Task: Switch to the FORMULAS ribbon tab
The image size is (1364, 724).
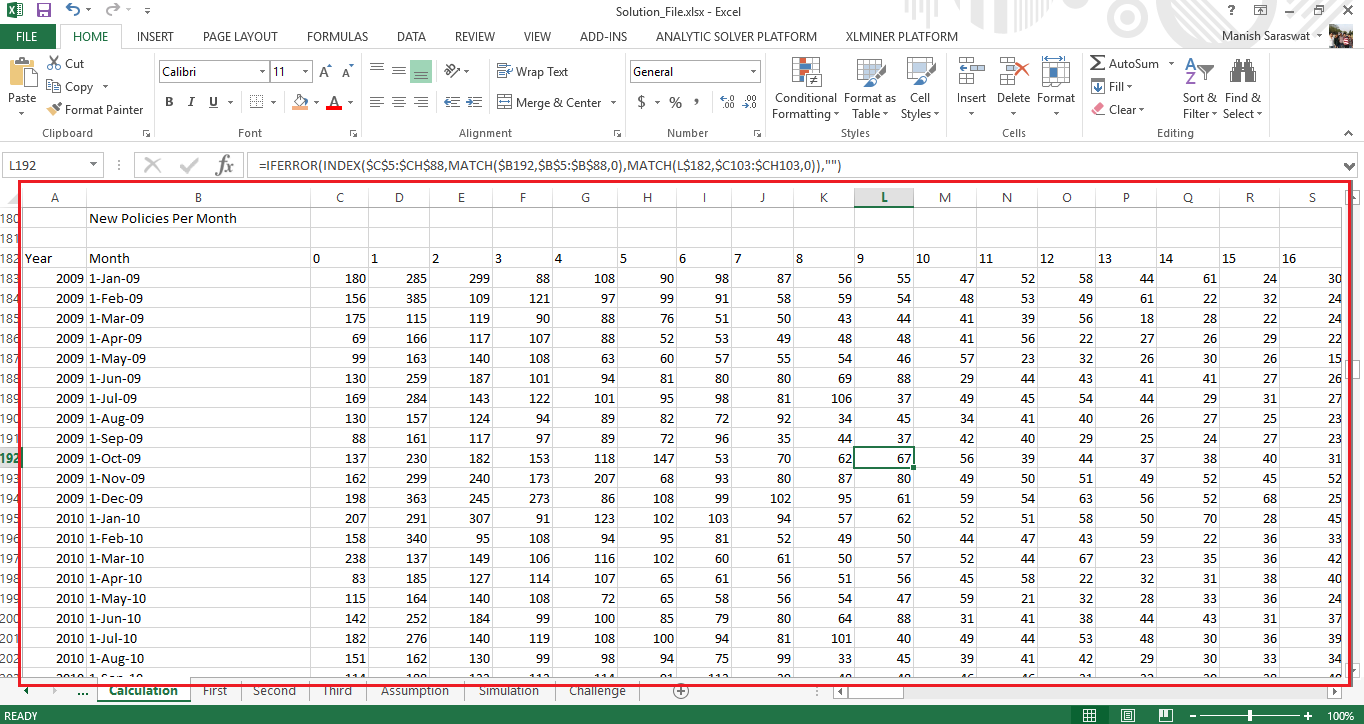Action: click(x=337, y=37)
